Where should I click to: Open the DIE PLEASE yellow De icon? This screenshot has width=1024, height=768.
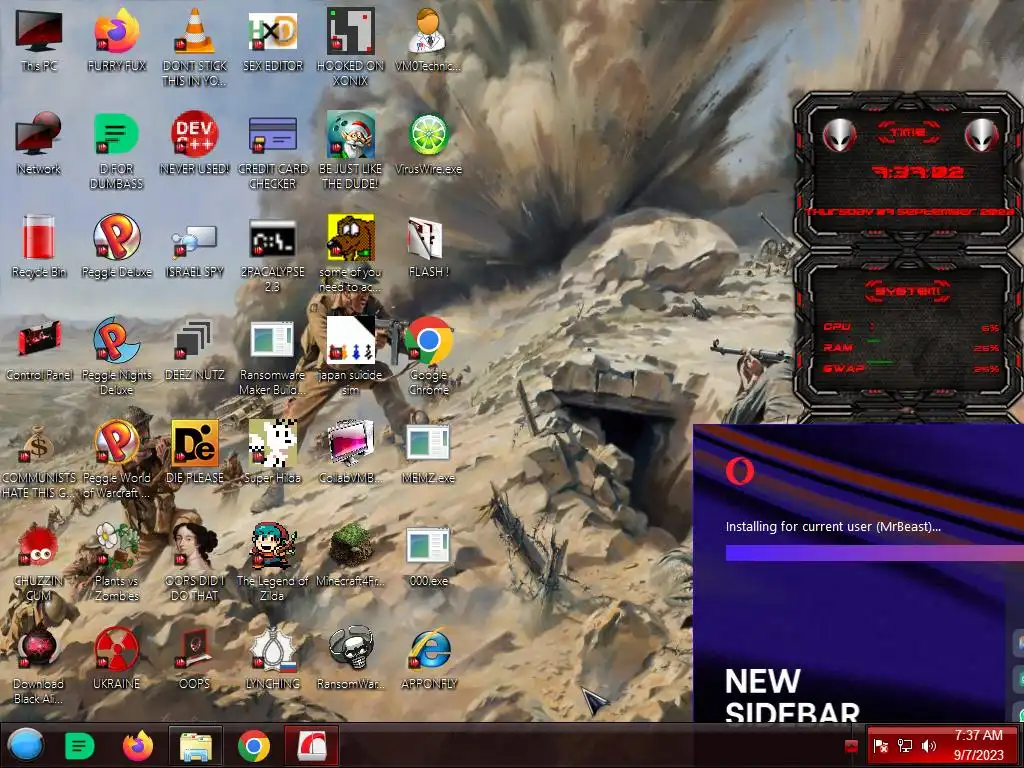pyautogui.click(x=194, y=453)
